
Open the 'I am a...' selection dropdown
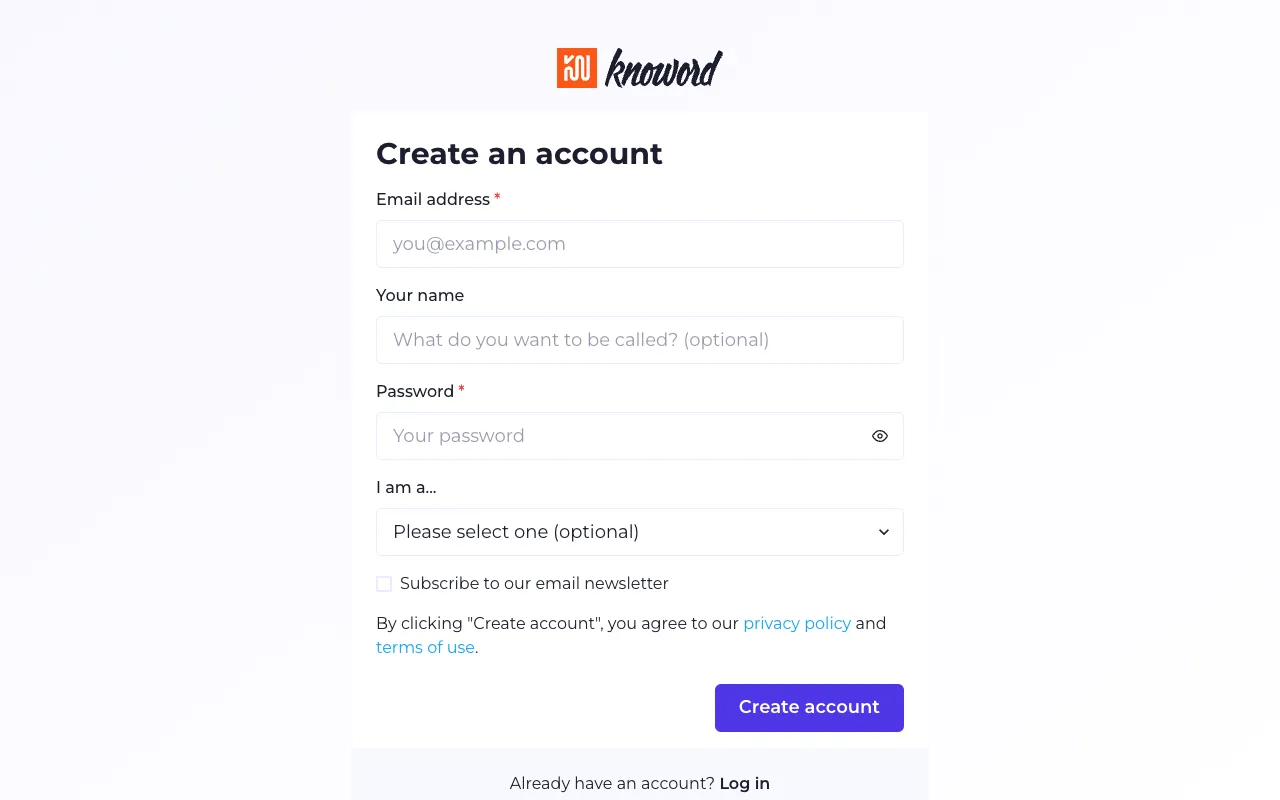tap(640, 532)
